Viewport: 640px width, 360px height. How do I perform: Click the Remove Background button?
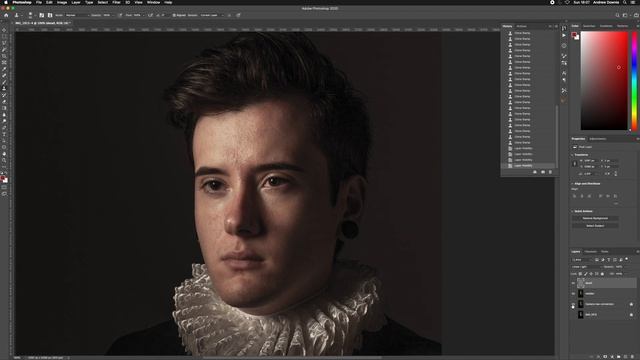(595, 218)
